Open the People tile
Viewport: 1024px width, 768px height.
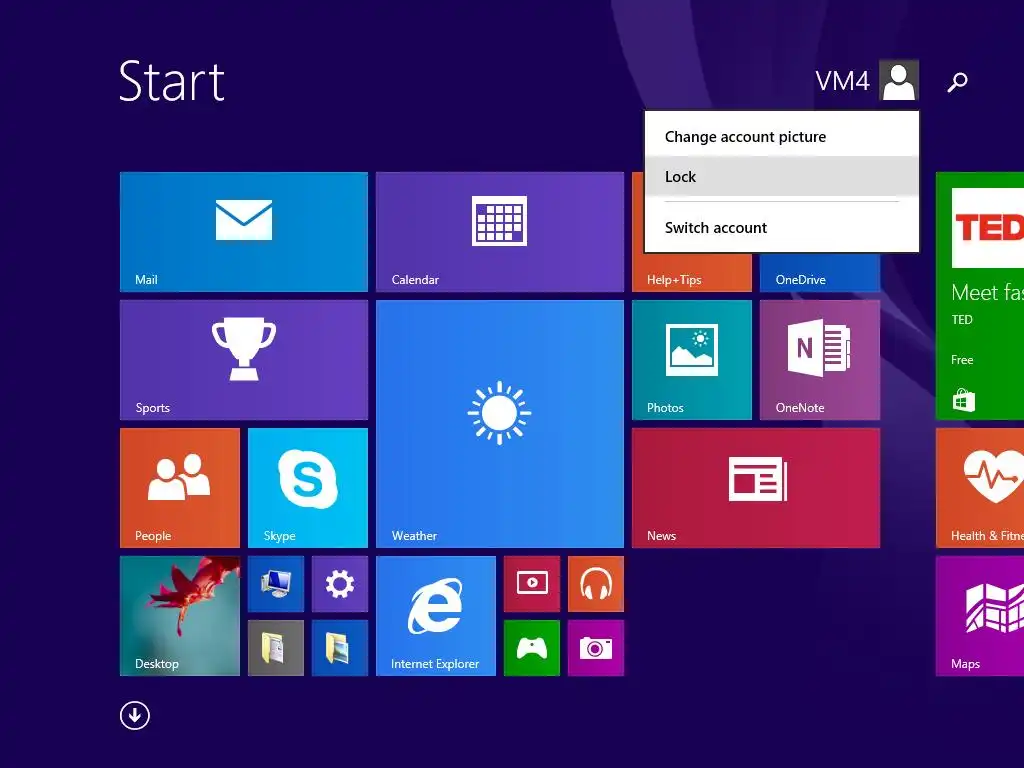click(180, 488)
